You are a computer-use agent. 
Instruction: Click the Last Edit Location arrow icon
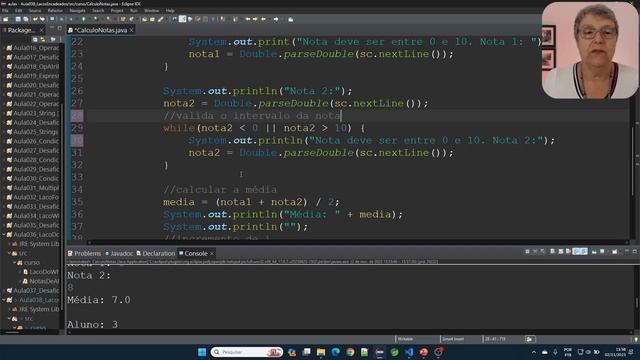(x=248, y=19)
